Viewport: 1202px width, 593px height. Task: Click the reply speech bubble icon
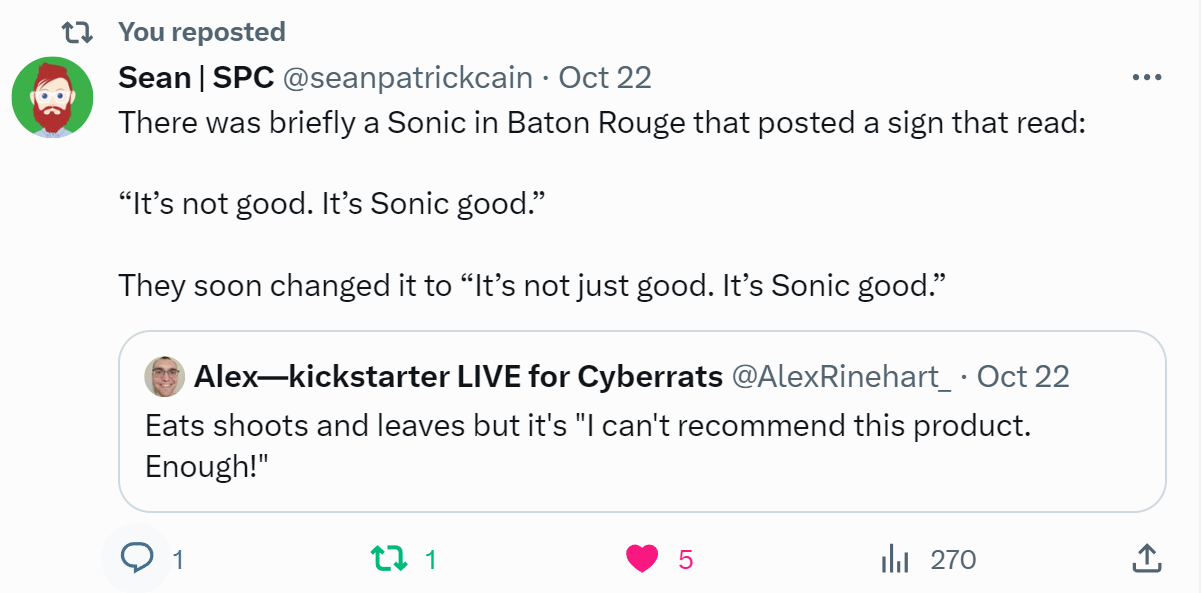pos(136,559)
